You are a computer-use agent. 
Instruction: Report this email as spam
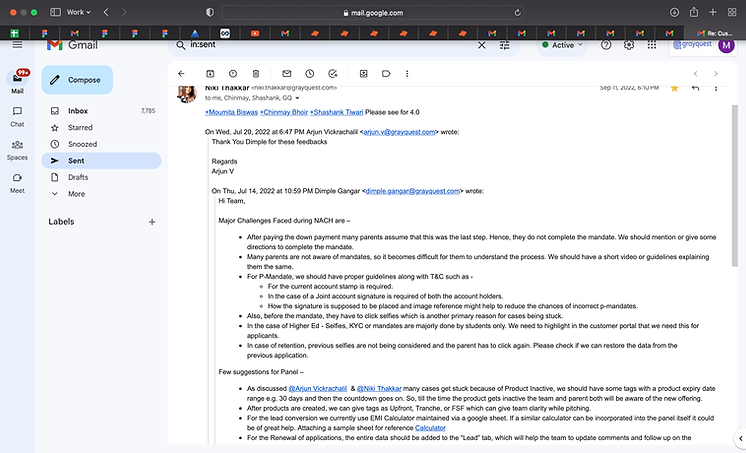tap(233, 74)
